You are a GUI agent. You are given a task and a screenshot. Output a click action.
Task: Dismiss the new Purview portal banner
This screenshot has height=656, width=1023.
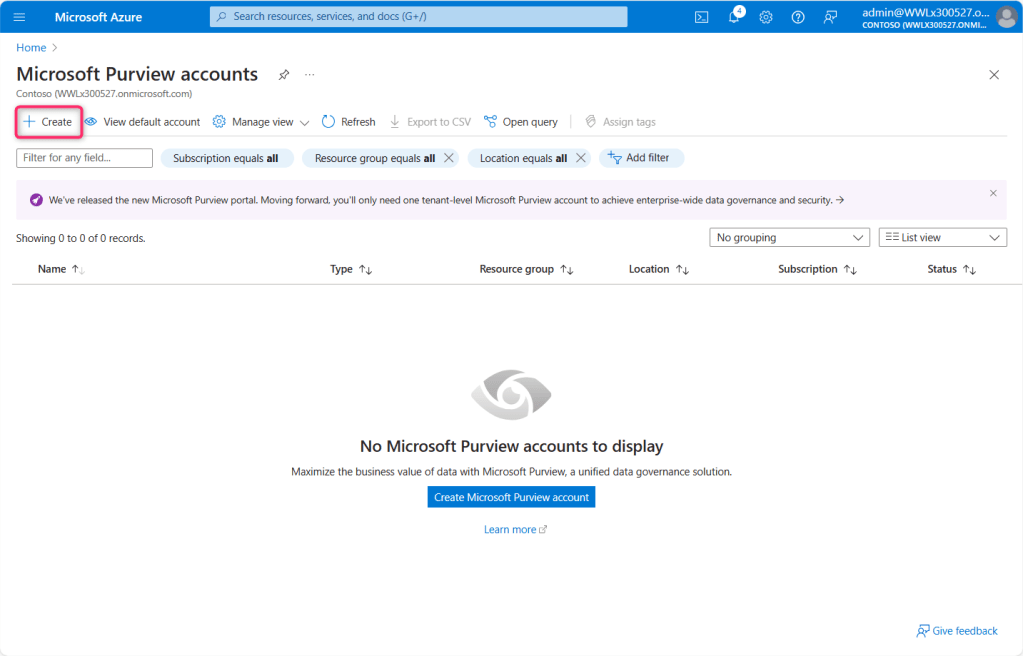click(993, 193)
